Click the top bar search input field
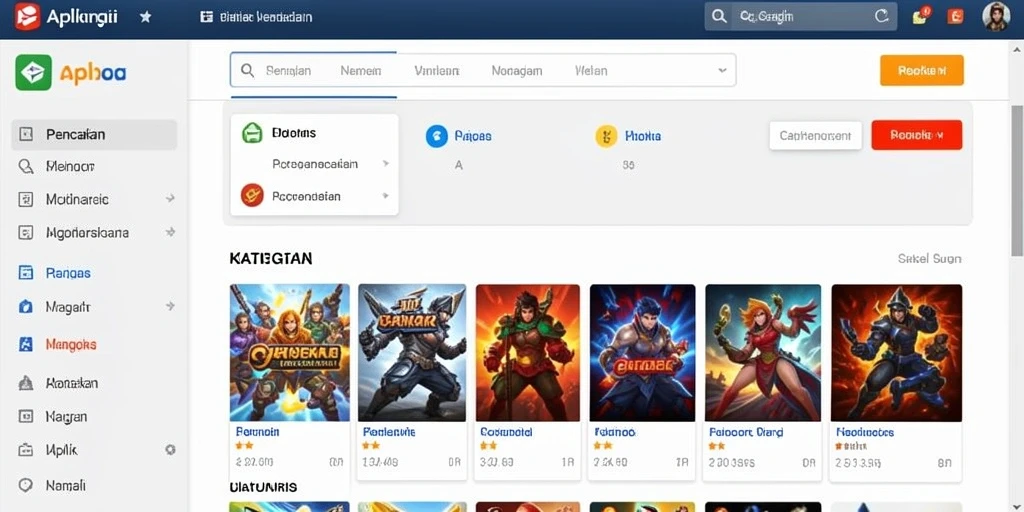The width and height of the screenshot is (1024, 512). [801, 16]
